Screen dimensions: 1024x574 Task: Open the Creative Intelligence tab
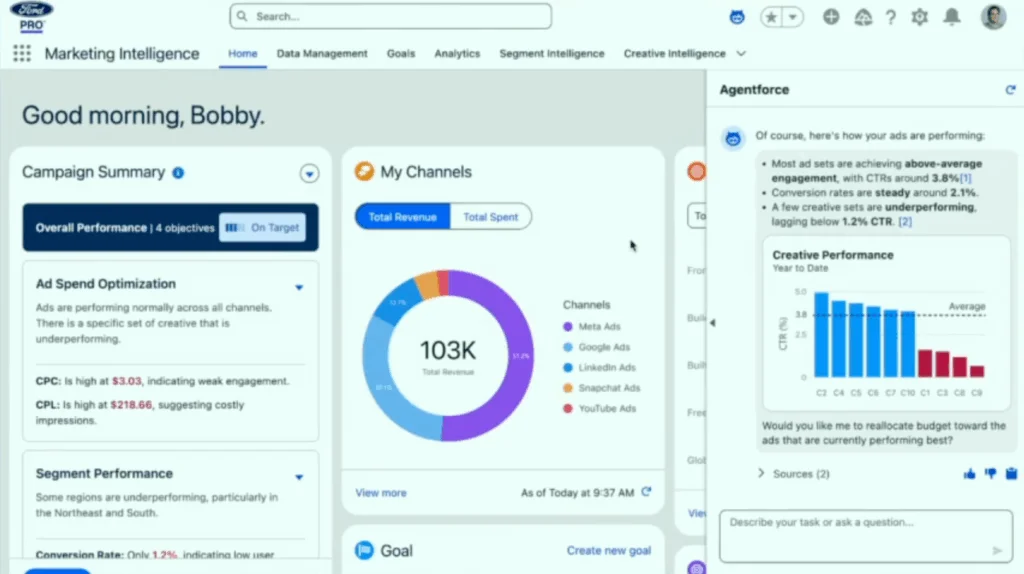coord(675,54)
